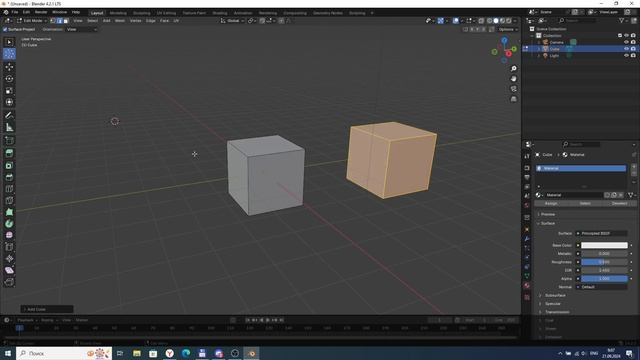
Task: Select the Inset Faces tool
Action: point(9,165)
